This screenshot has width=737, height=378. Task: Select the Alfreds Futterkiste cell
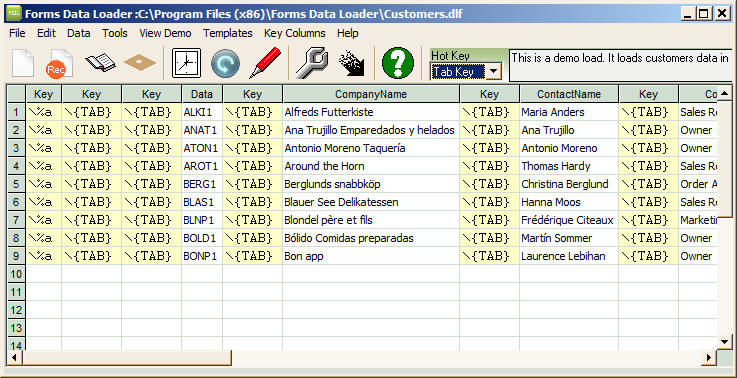371,112
